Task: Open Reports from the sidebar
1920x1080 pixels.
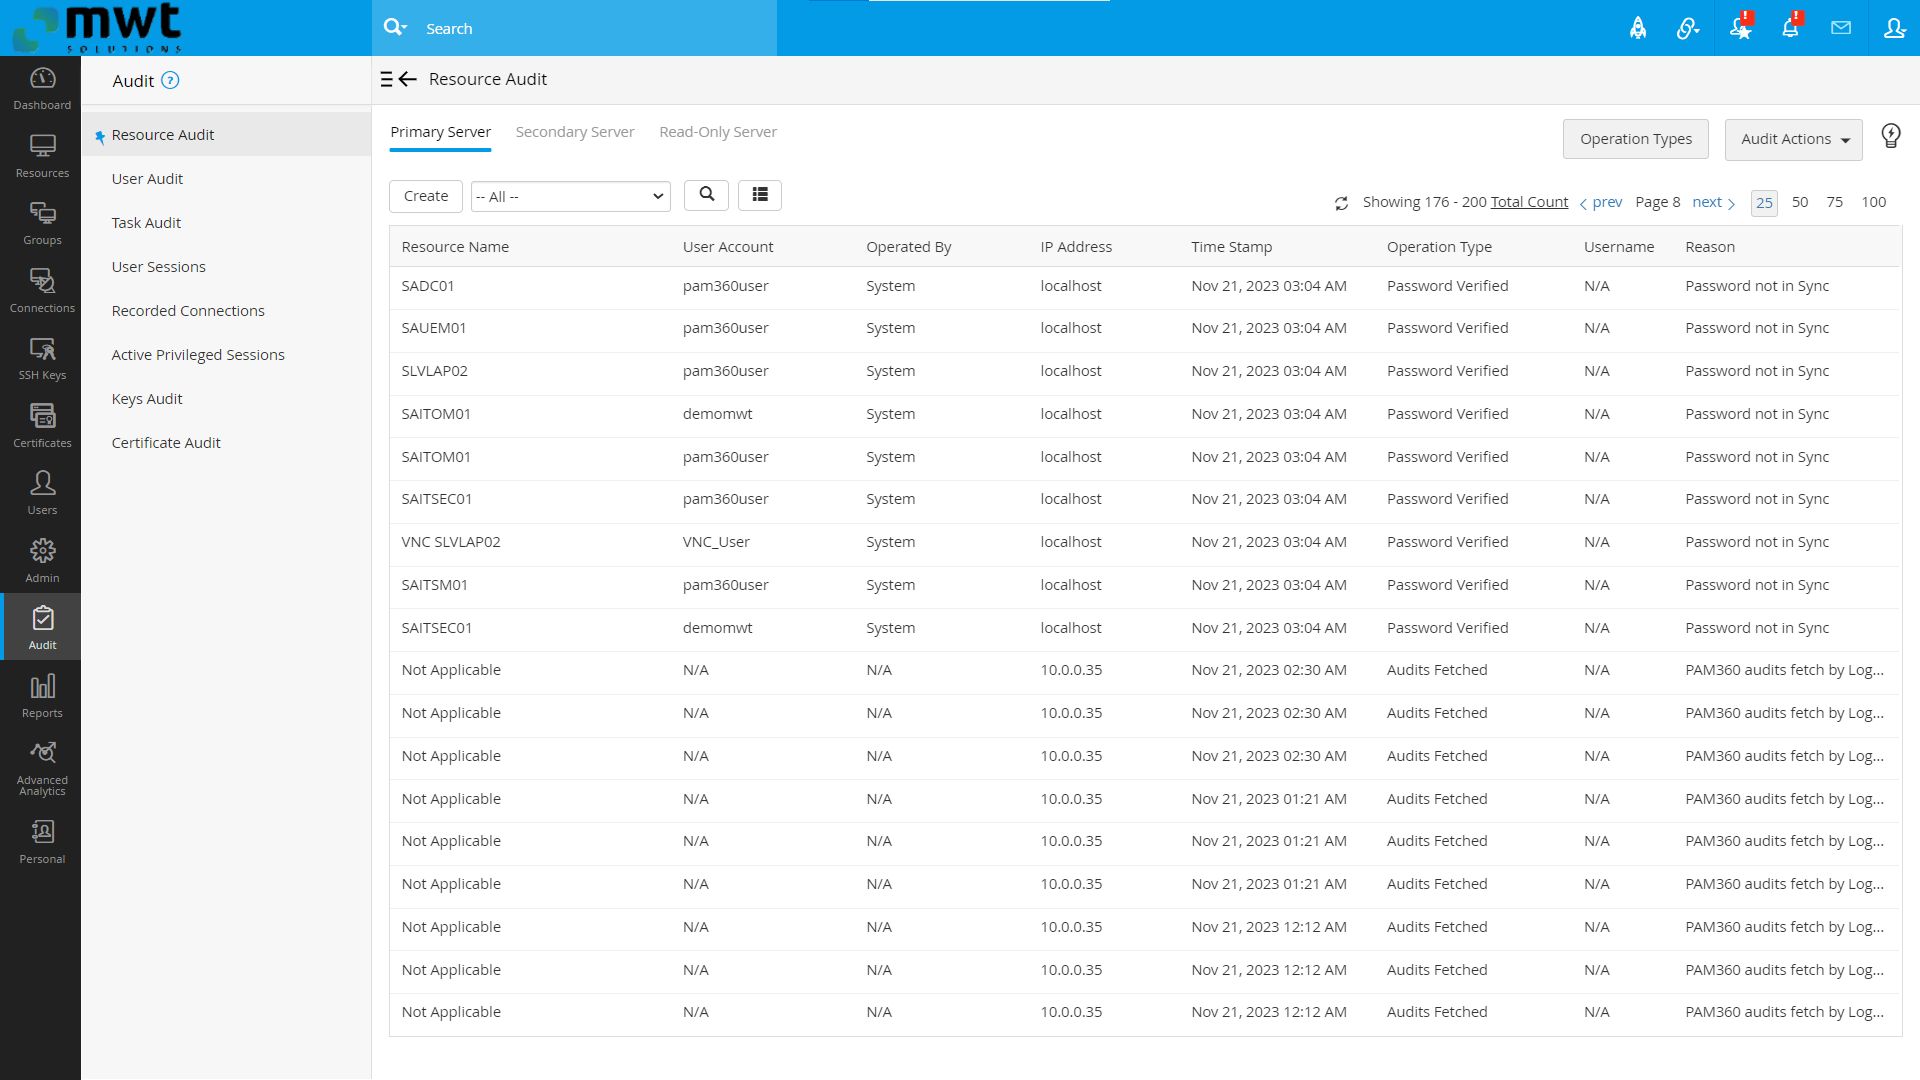Action: pos(41,695)
